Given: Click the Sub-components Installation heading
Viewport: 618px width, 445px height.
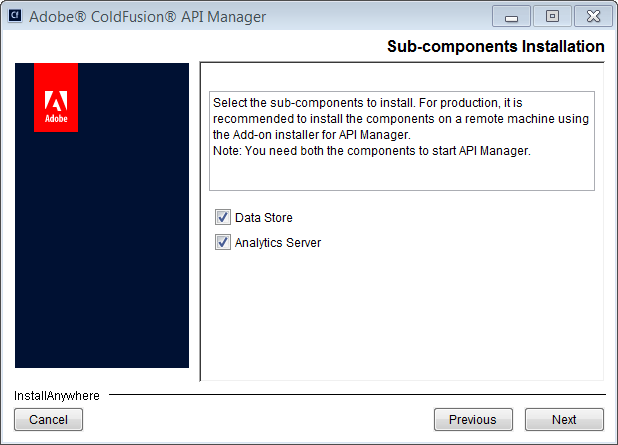Looking at the screenshot, I should (x=495, y=47).
